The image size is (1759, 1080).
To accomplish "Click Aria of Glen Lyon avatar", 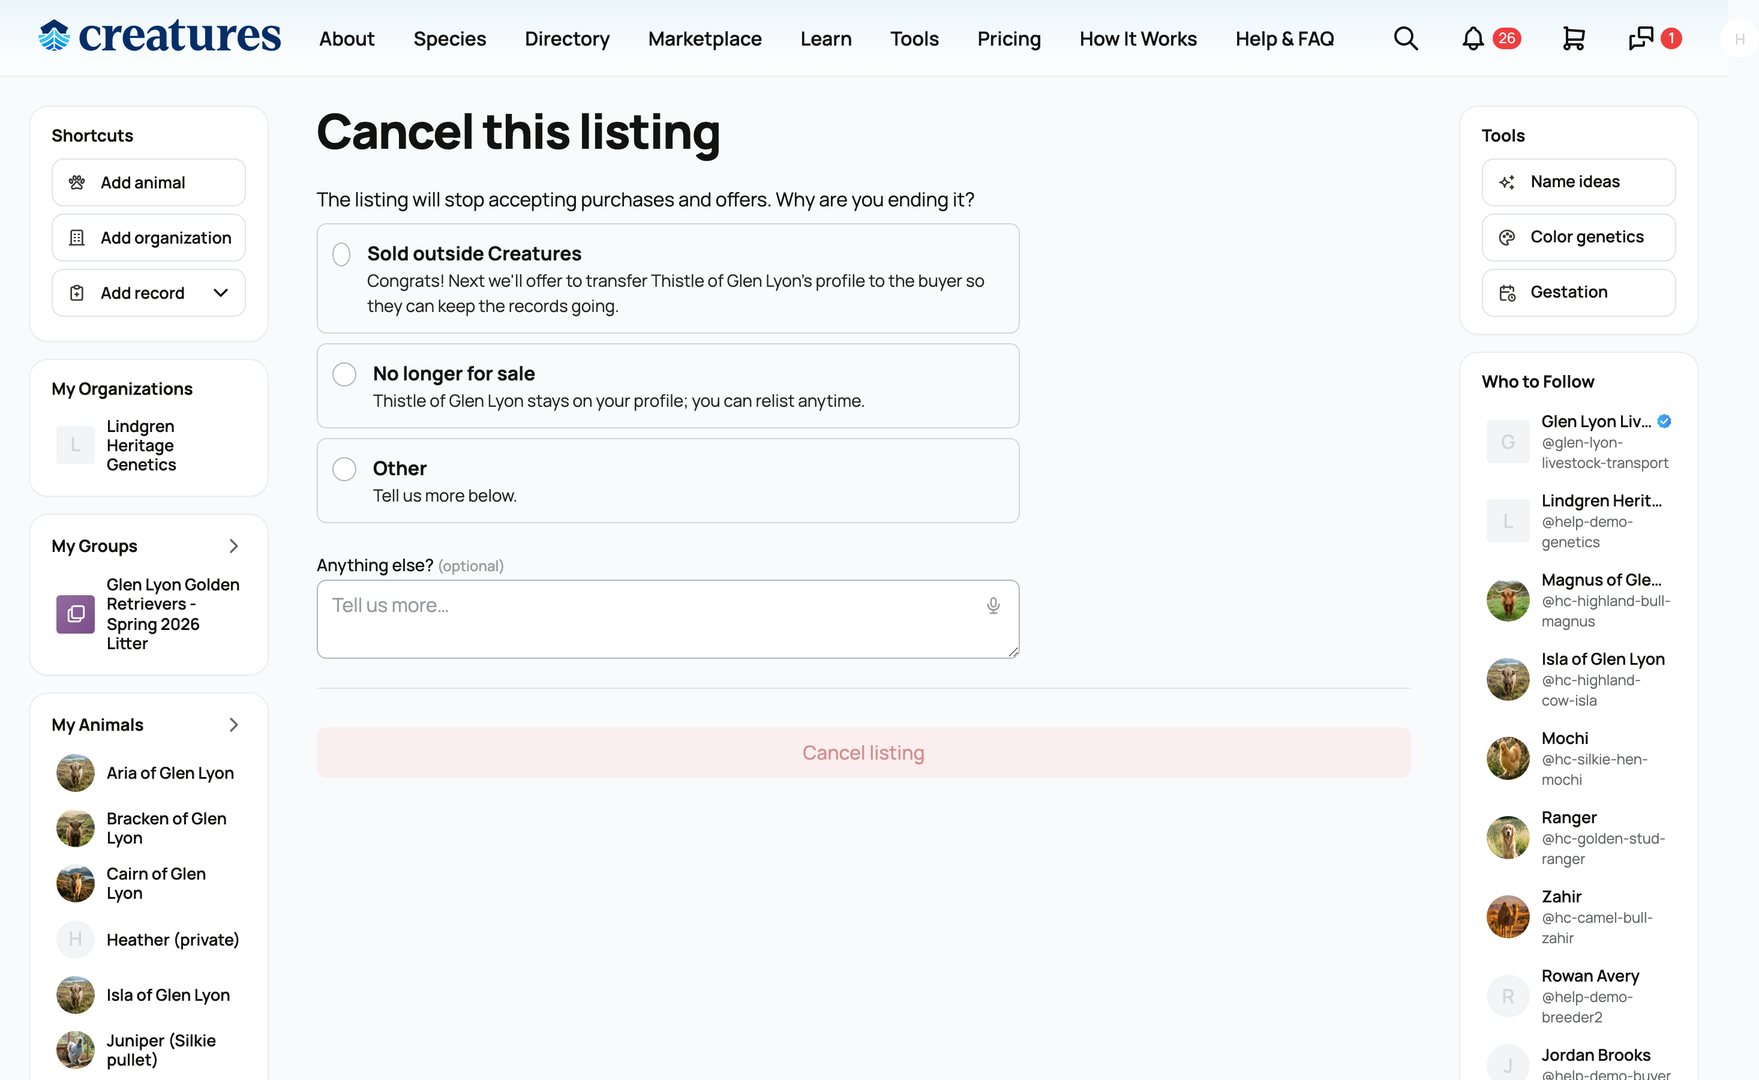I will [76, 773].
